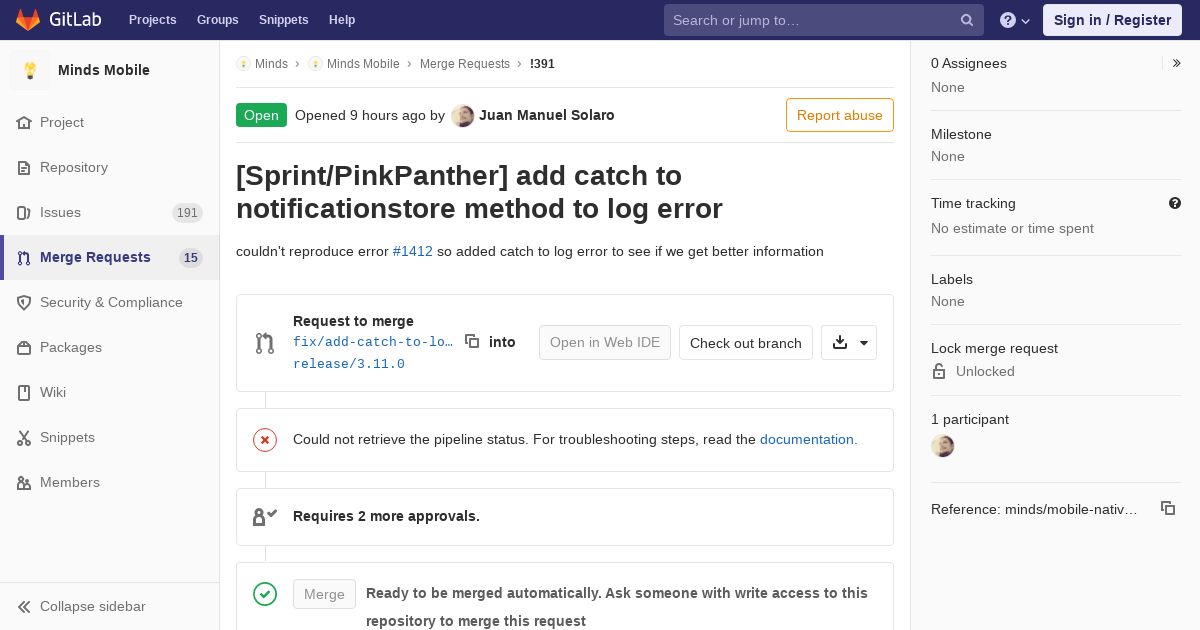Copy the source branch name icon
1200x630 pixels.
click(472, 341)
